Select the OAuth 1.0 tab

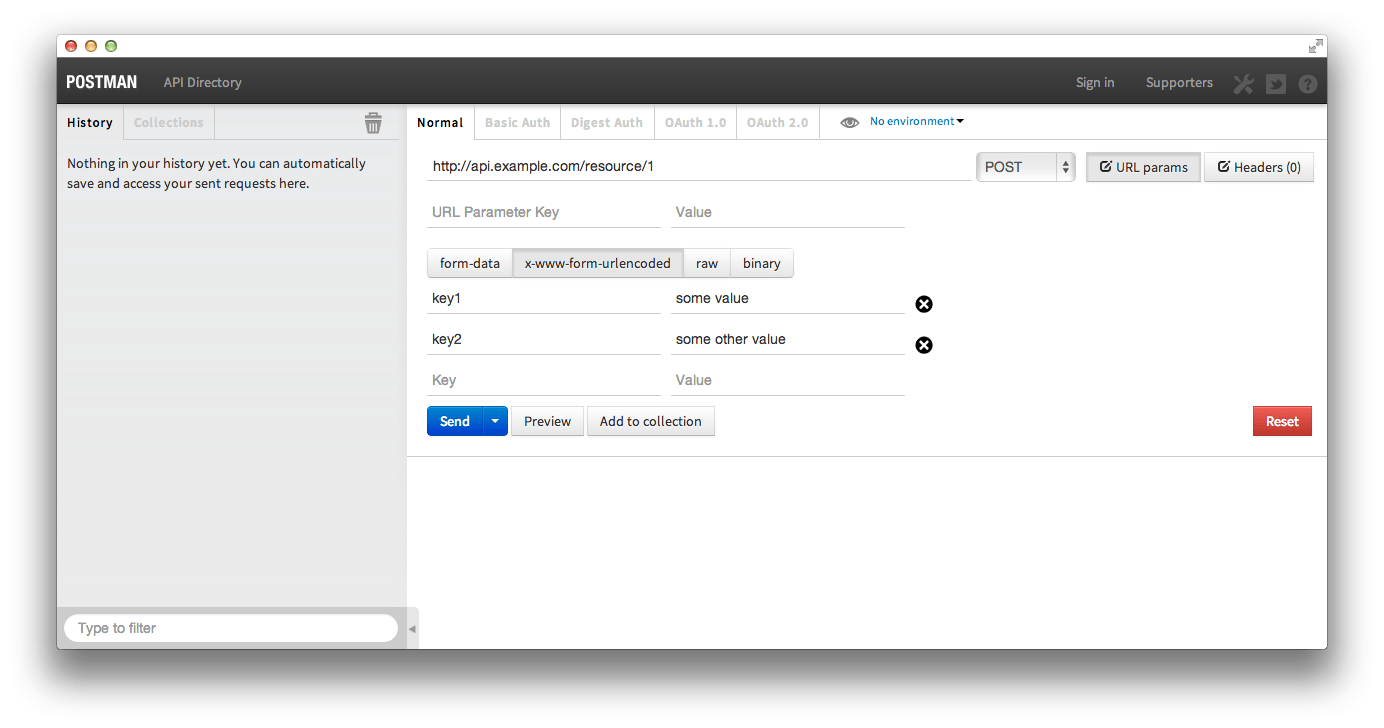click(695, 123)
